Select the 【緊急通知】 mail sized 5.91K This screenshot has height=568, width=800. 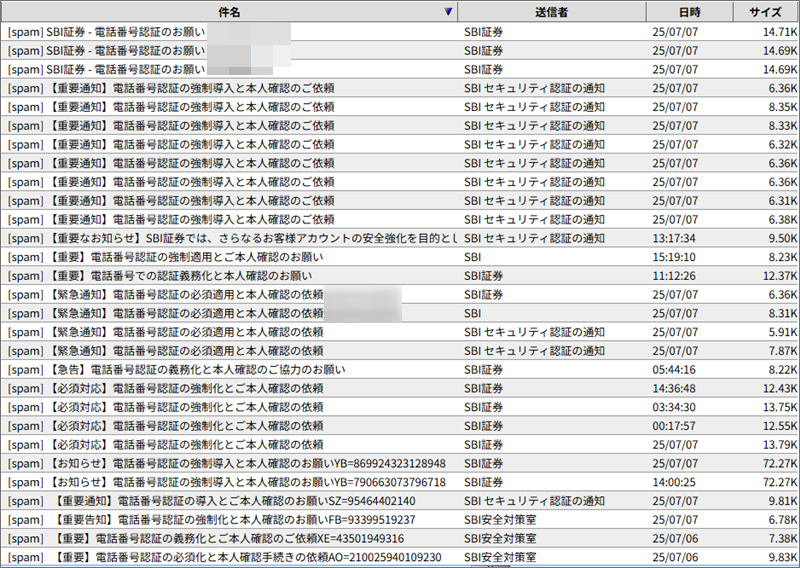(x=400, y=332)
